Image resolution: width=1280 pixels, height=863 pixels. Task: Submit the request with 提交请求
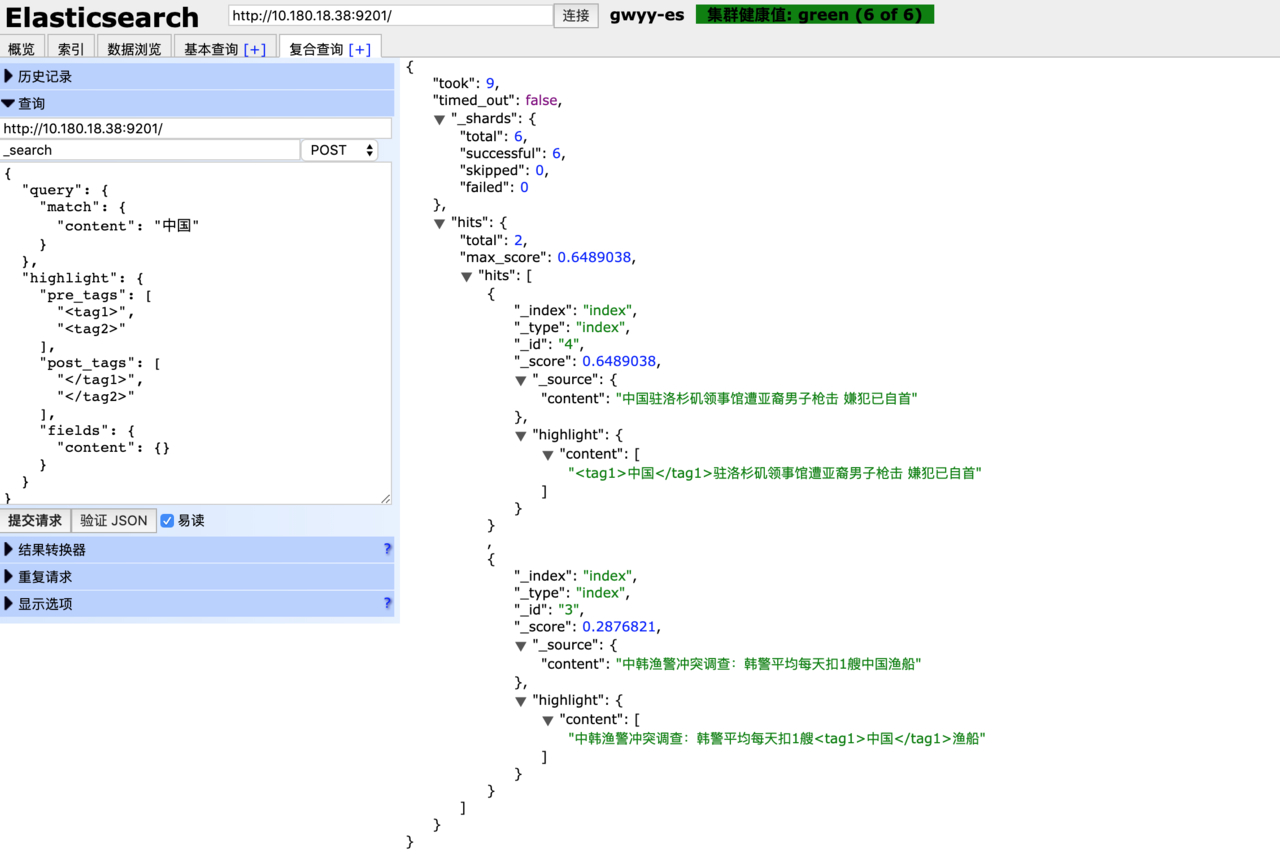point(35,520)
